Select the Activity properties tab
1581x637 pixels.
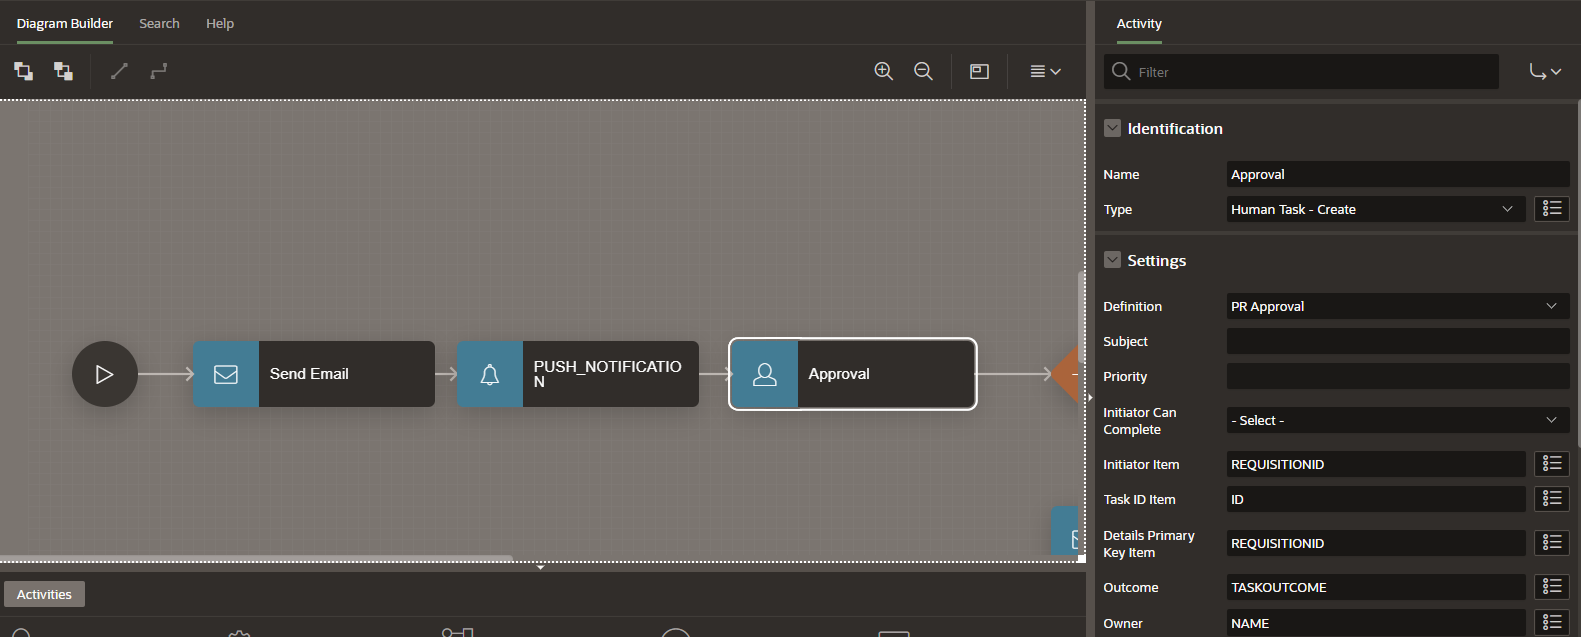[1139, 23]
